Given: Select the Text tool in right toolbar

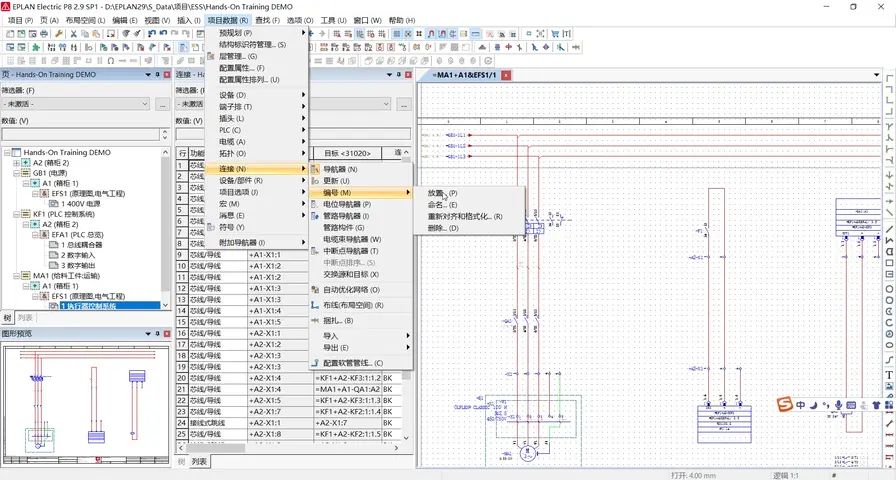Looking at the screenshot, I should (890, 375).
